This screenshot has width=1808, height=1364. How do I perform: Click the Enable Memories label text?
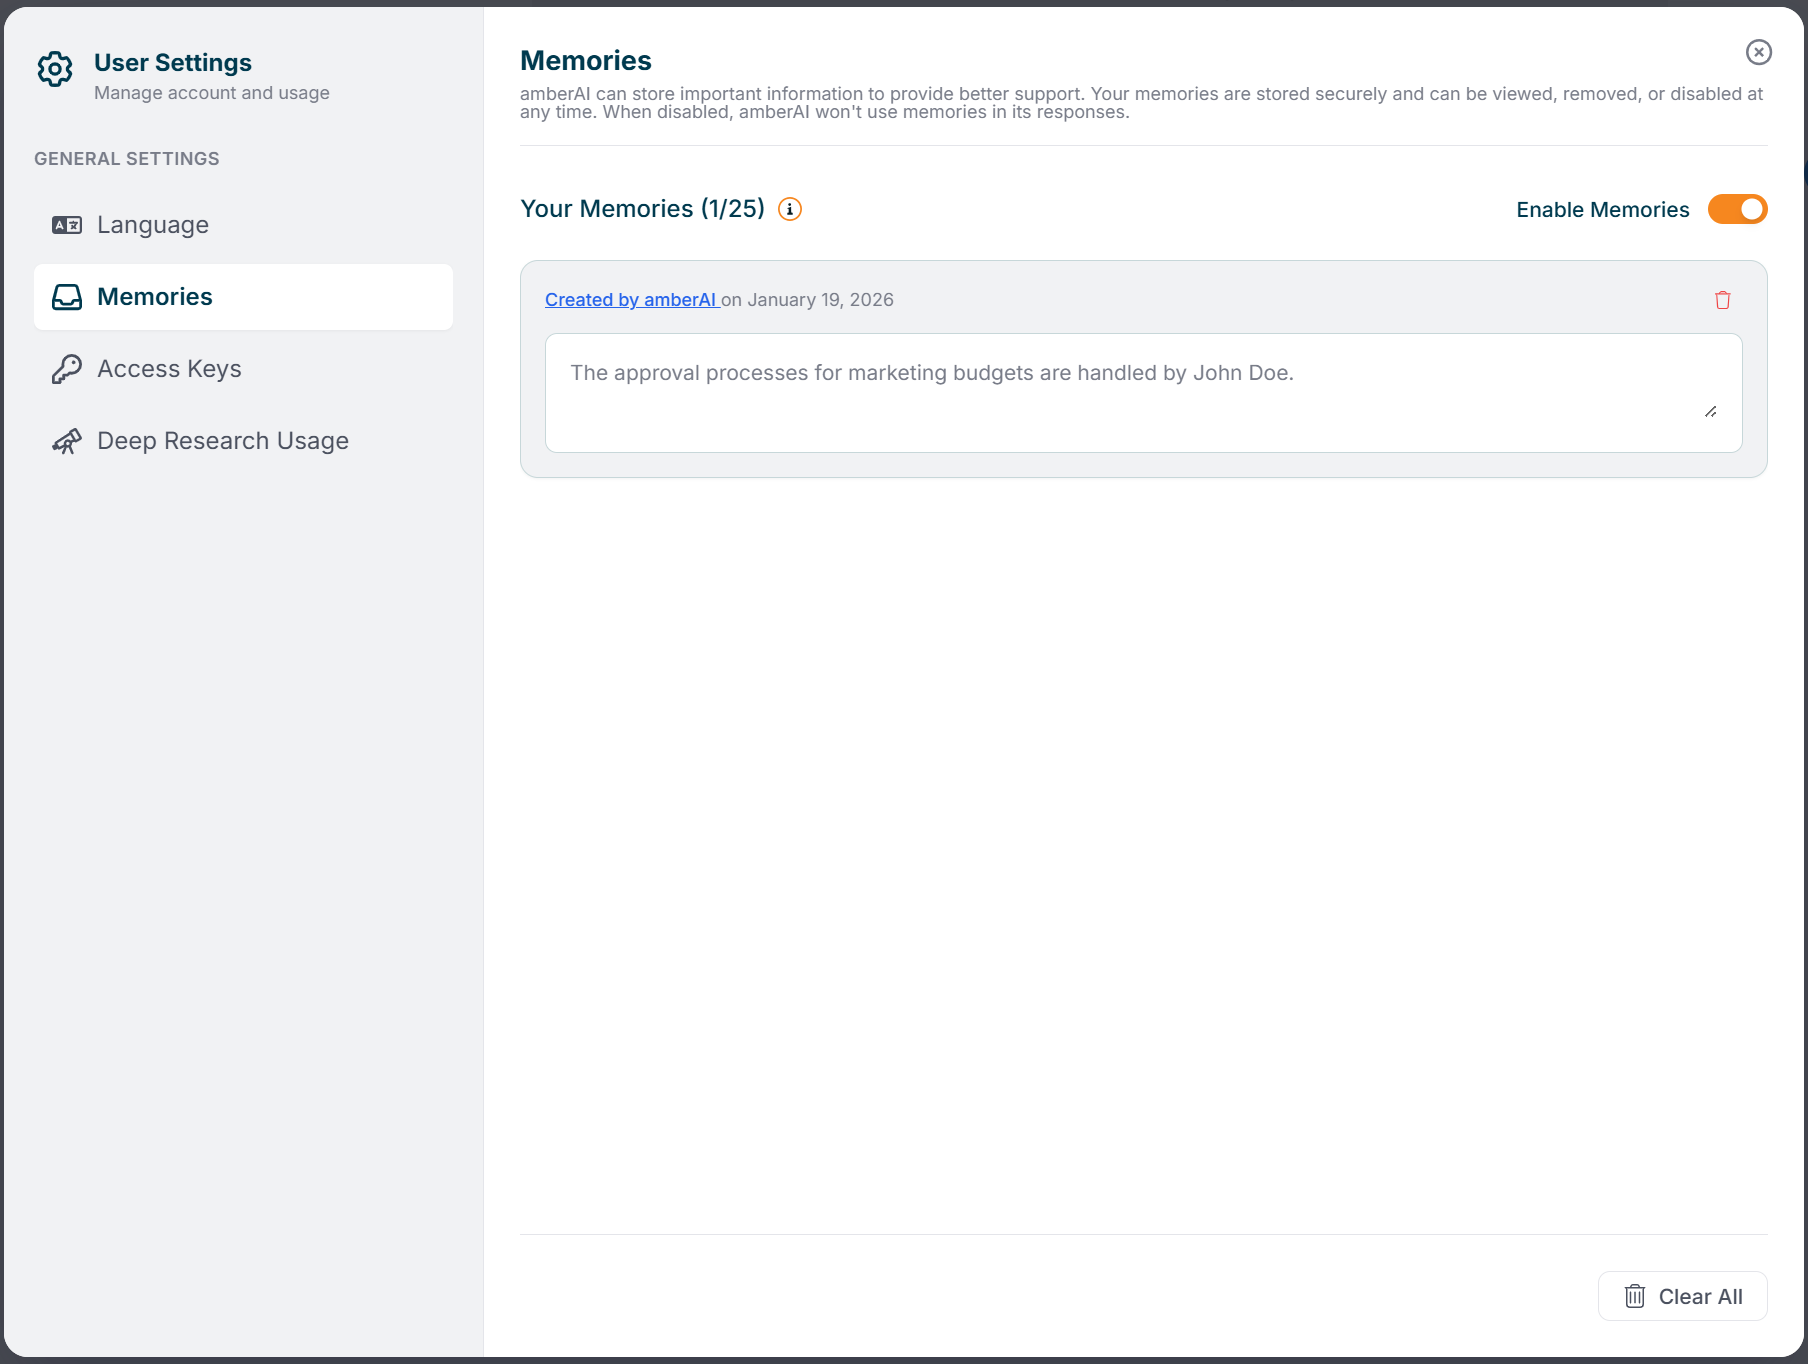[1602, 210]
